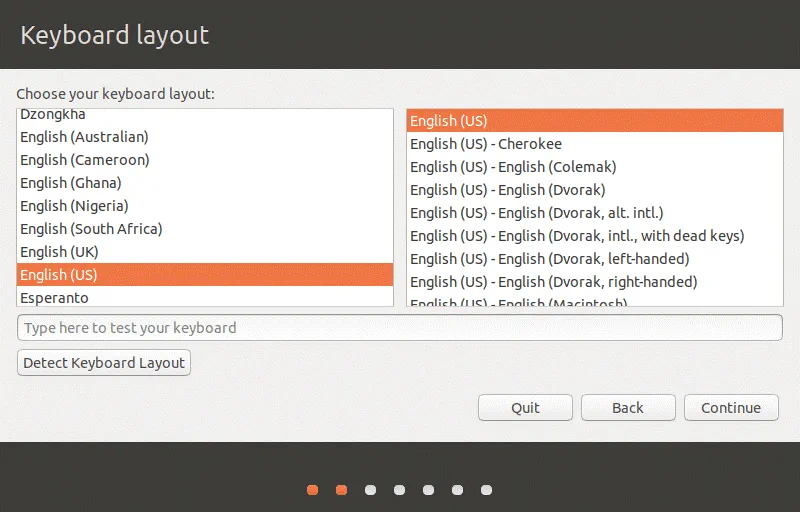Select English (Cameroon) from the list
This screenshot has height=512, width=800.
[85, 160]
